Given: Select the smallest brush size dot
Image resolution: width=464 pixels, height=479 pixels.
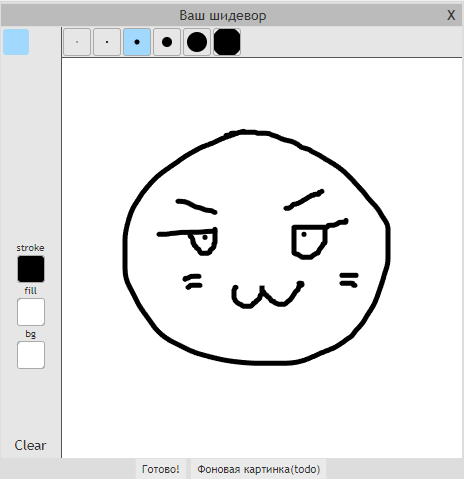Looking at the screenshot, I should point(77,42).
